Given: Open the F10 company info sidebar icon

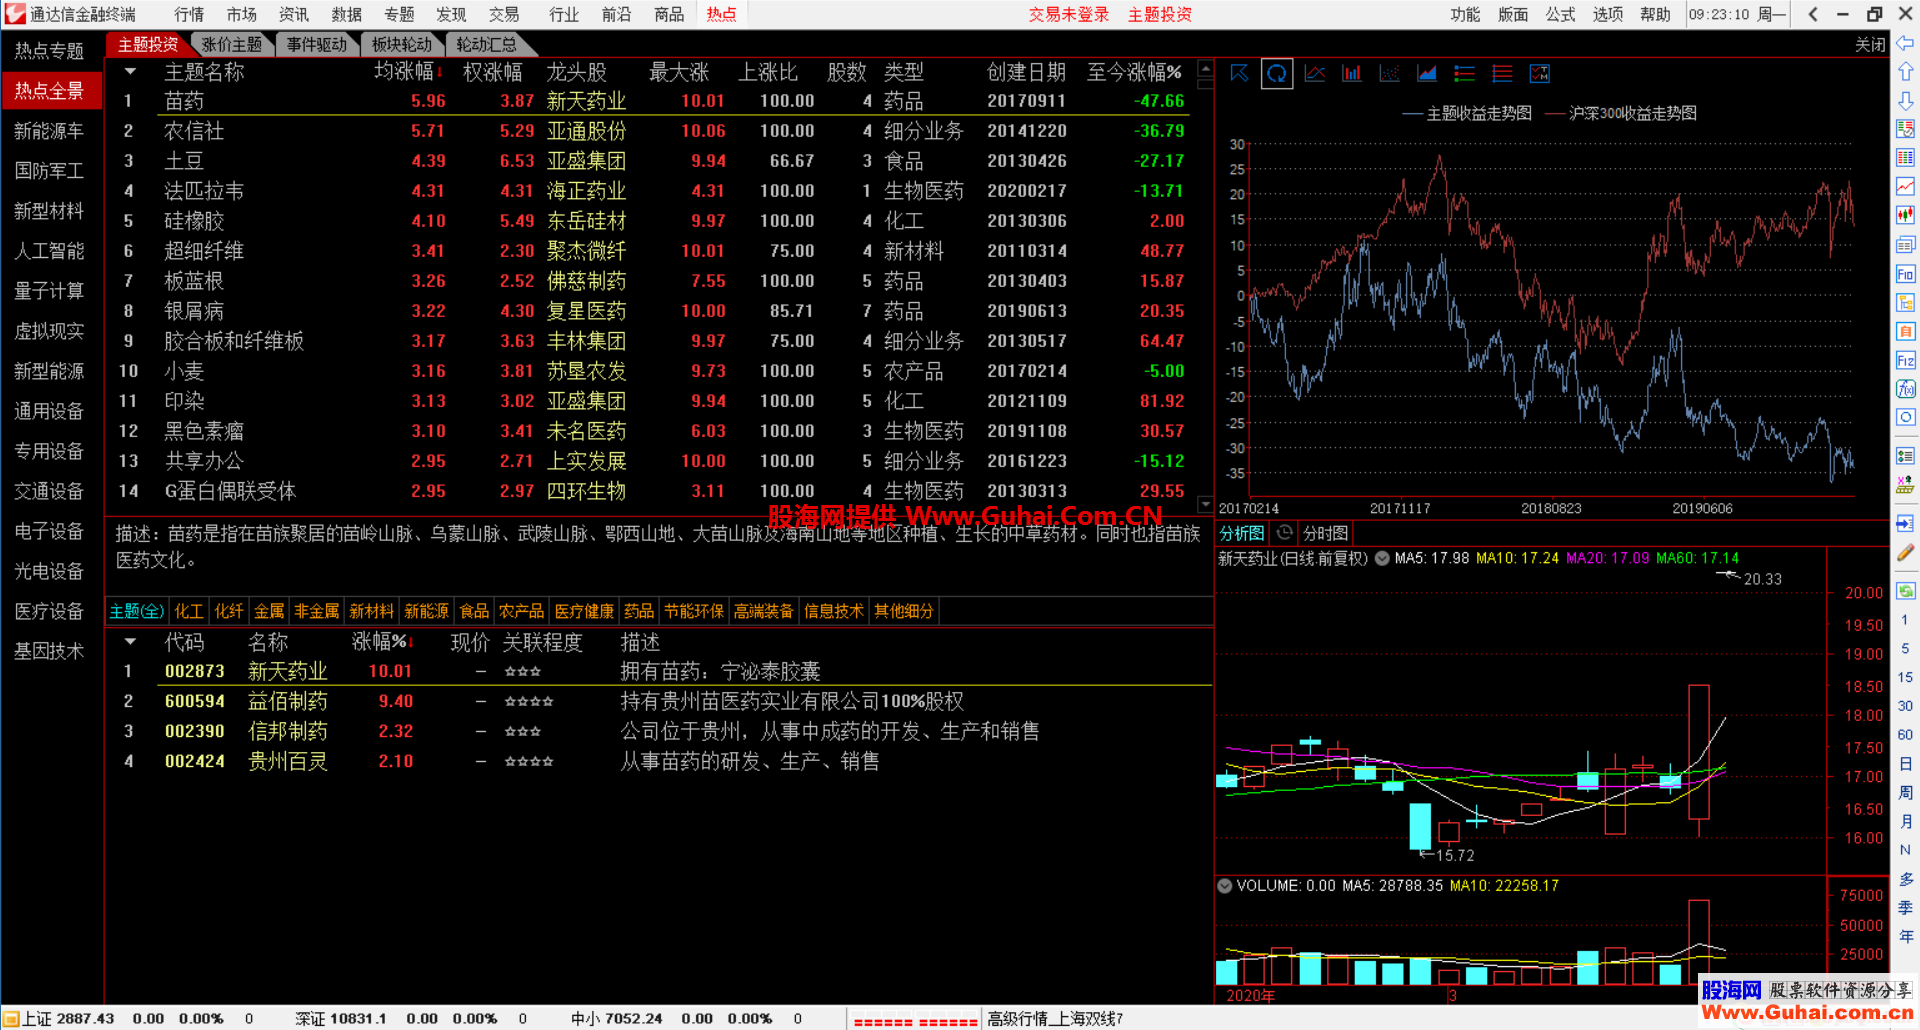Looking at the screenshot, I should tap(1905, 274).
